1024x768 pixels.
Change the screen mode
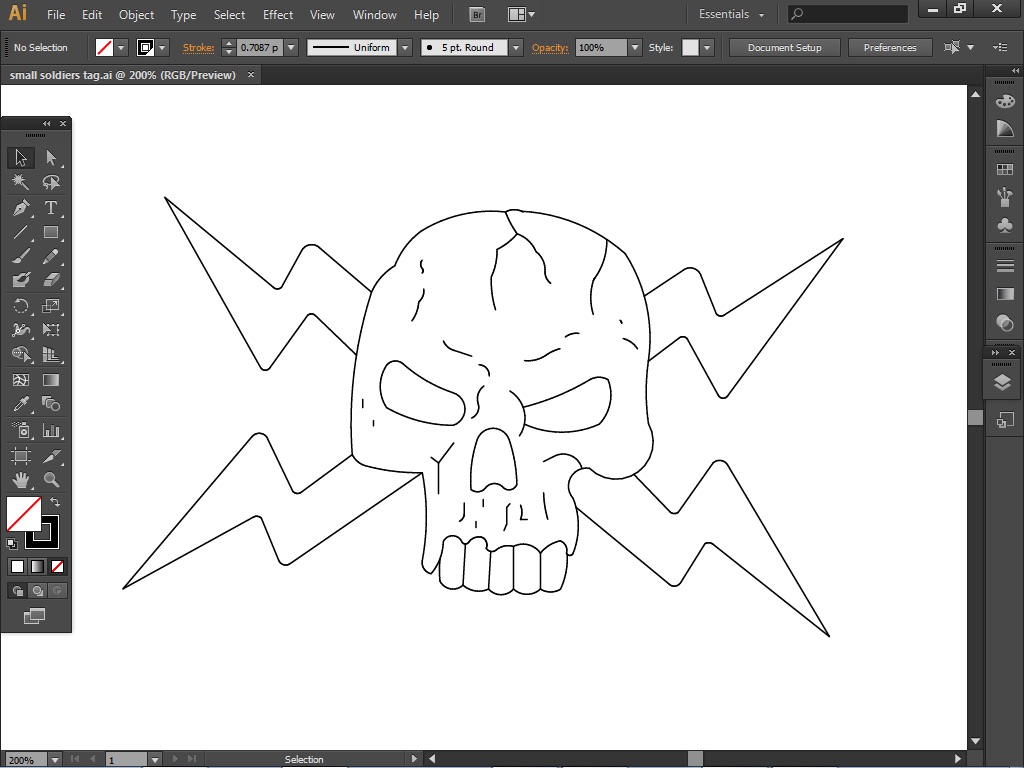34,616
